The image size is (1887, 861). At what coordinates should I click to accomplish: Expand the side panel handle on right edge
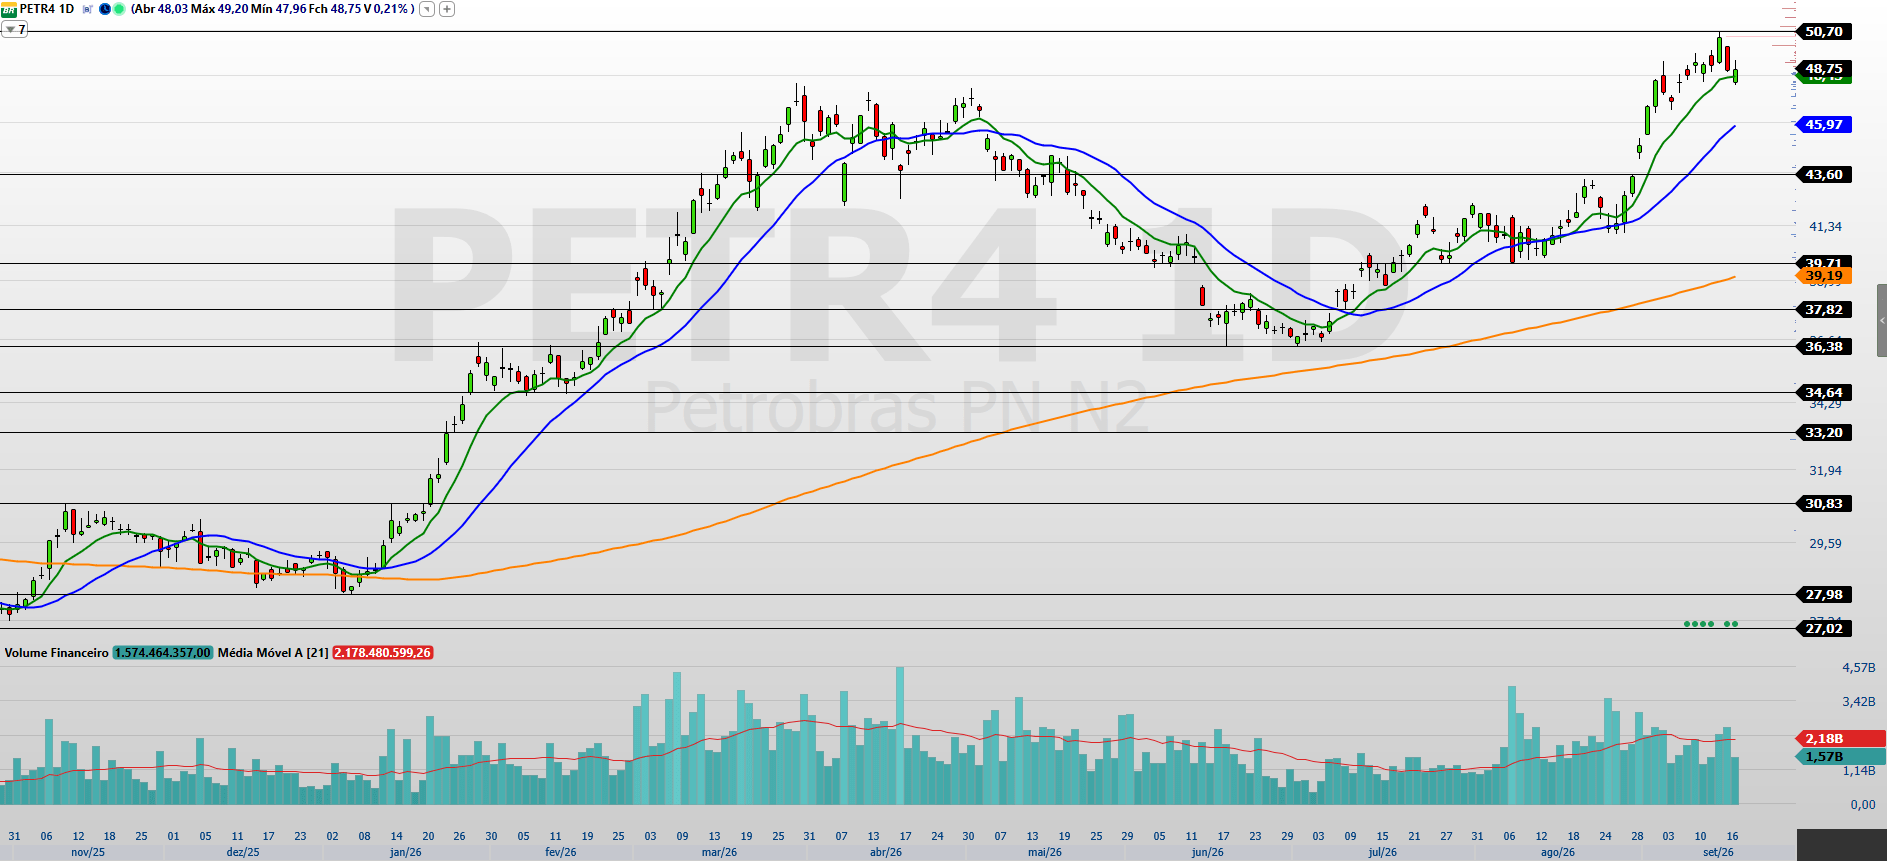1882,321
